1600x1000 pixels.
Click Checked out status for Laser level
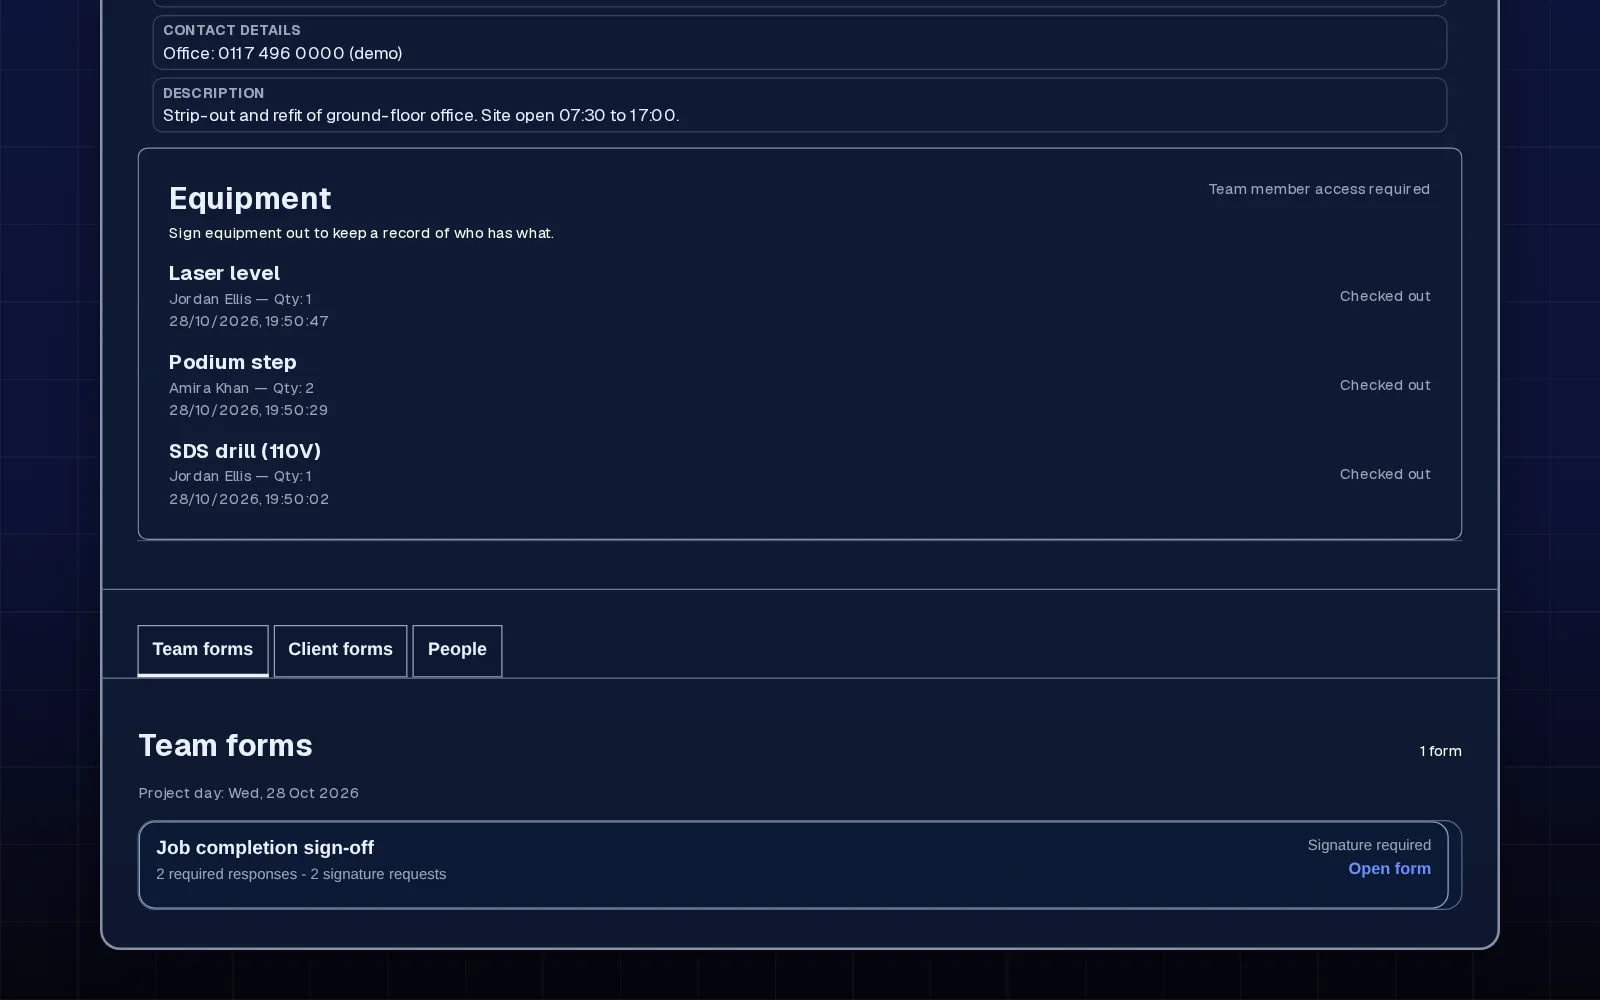[x=1385, y=296]
